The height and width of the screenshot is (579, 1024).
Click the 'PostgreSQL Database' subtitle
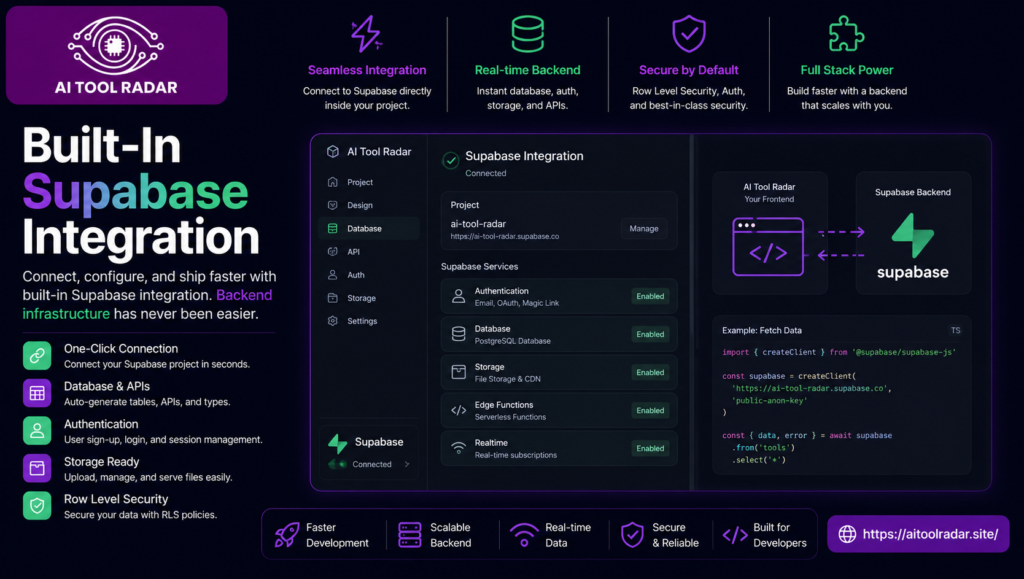pos(513,341)
